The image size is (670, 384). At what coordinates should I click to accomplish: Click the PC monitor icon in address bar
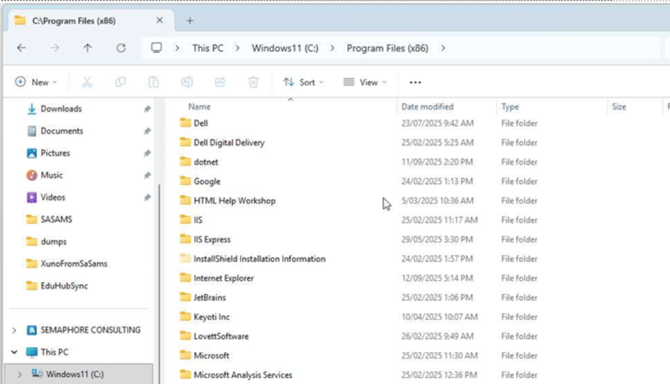[x=156, y=48]
